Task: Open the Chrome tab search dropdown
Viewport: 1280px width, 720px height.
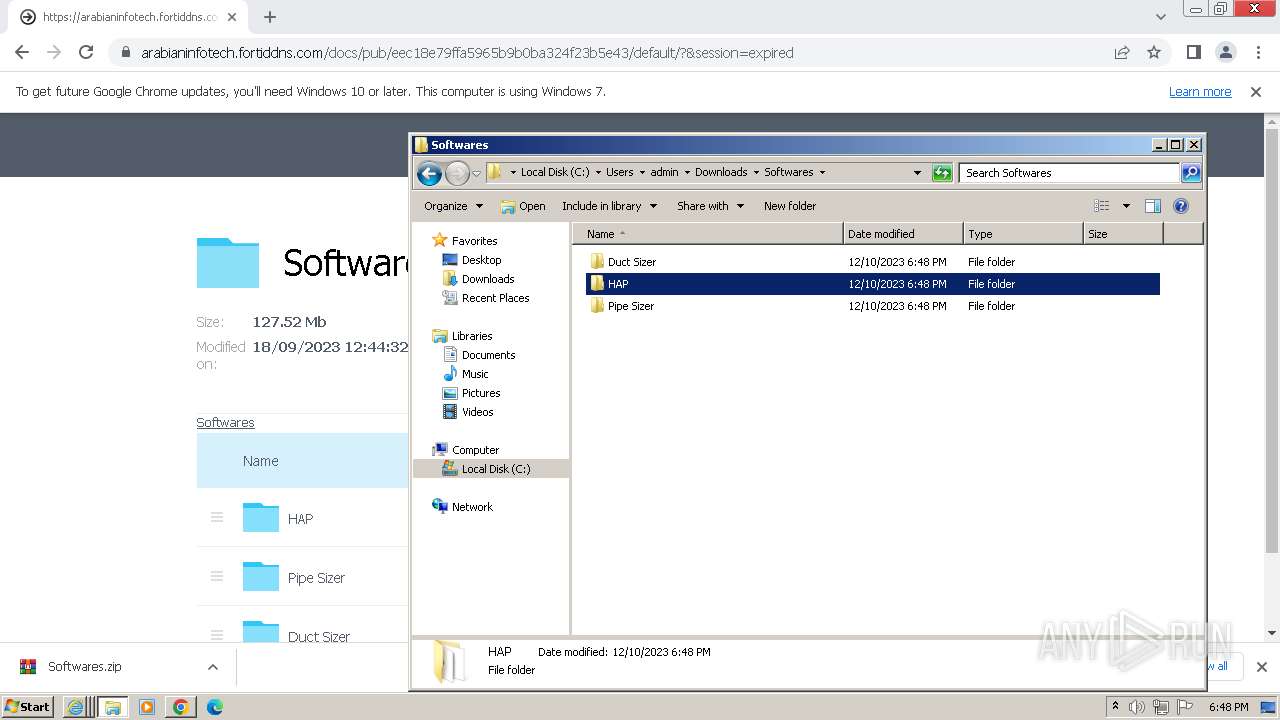Action: pos(1160,17)
